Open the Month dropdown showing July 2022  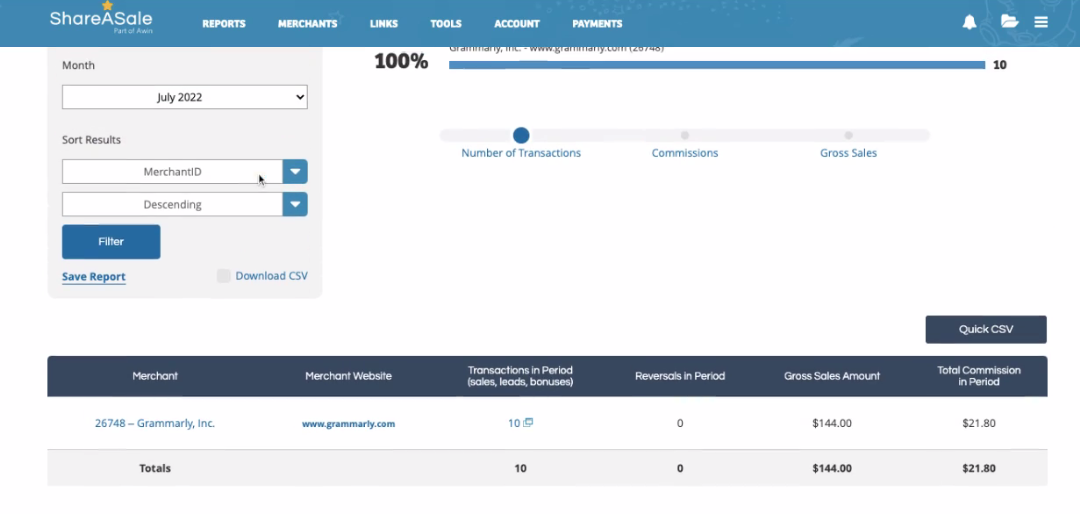click(185, 97)
